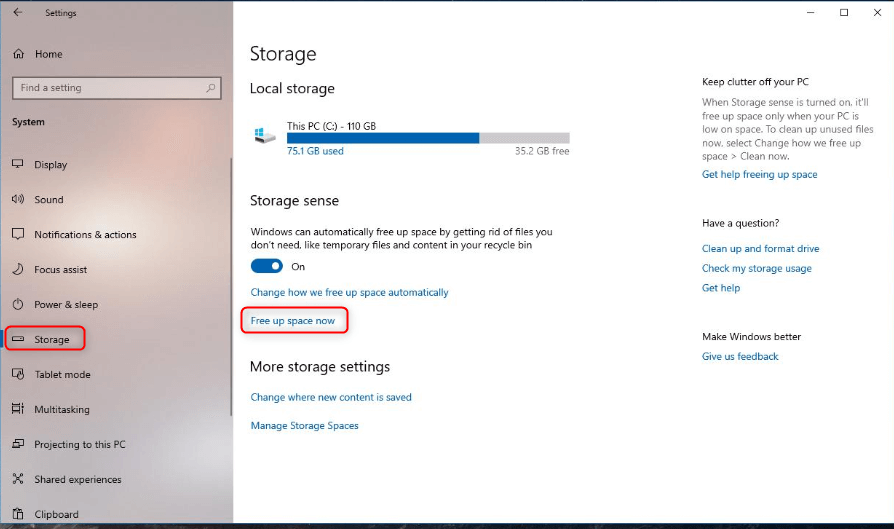
Task: Click the Multitasking icon in sidebar
Action: coord(17,410)
